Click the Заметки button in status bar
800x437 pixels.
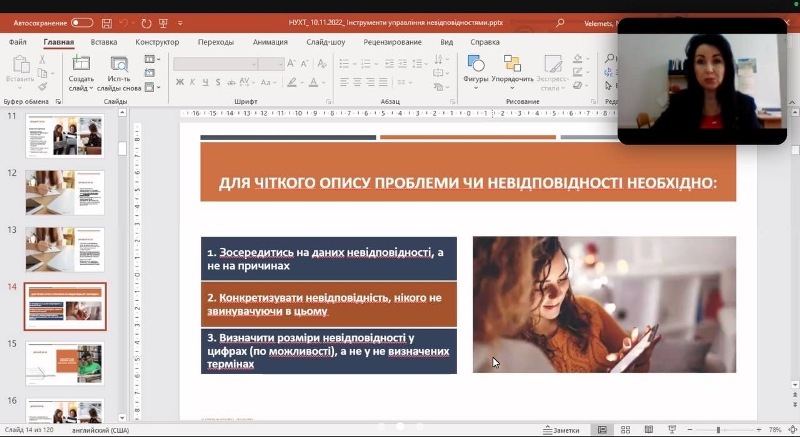click(561, 430)
